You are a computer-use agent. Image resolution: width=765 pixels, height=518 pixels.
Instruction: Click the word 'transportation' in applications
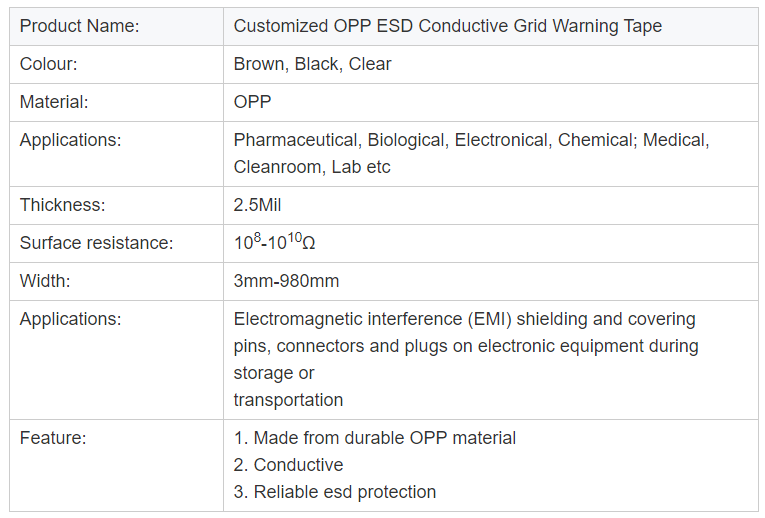[x=288, y=400]
